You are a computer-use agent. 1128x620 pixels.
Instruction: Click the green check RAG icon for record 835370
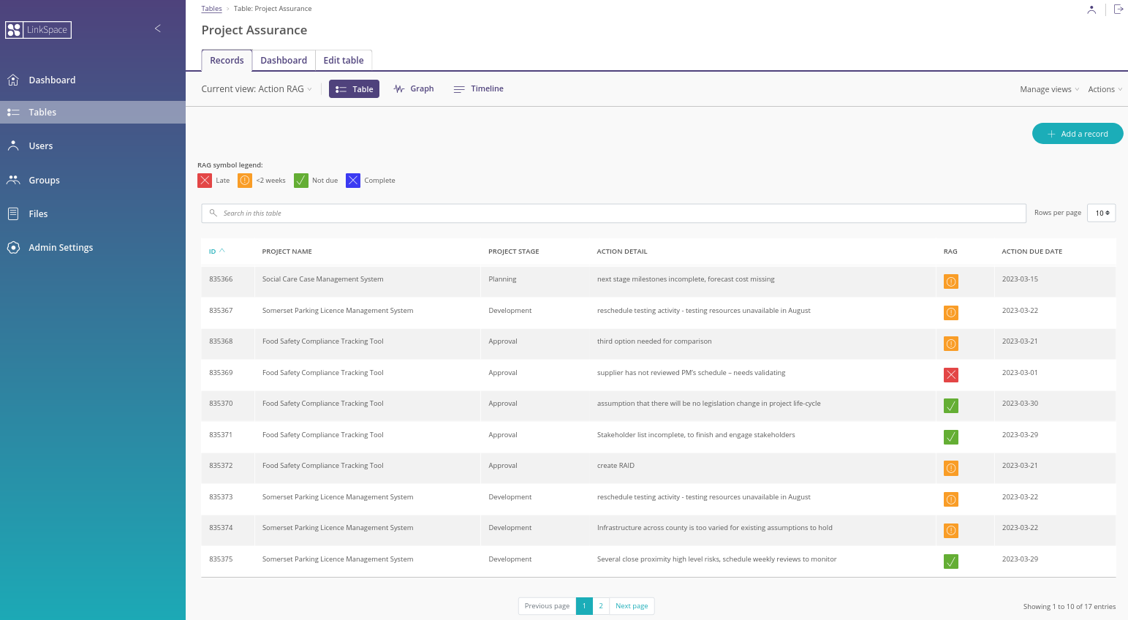click(x=950, y=405)
